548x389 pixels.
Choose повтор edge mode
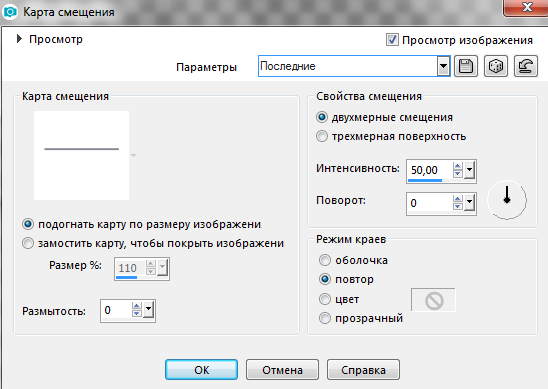[x=325, y=279]
